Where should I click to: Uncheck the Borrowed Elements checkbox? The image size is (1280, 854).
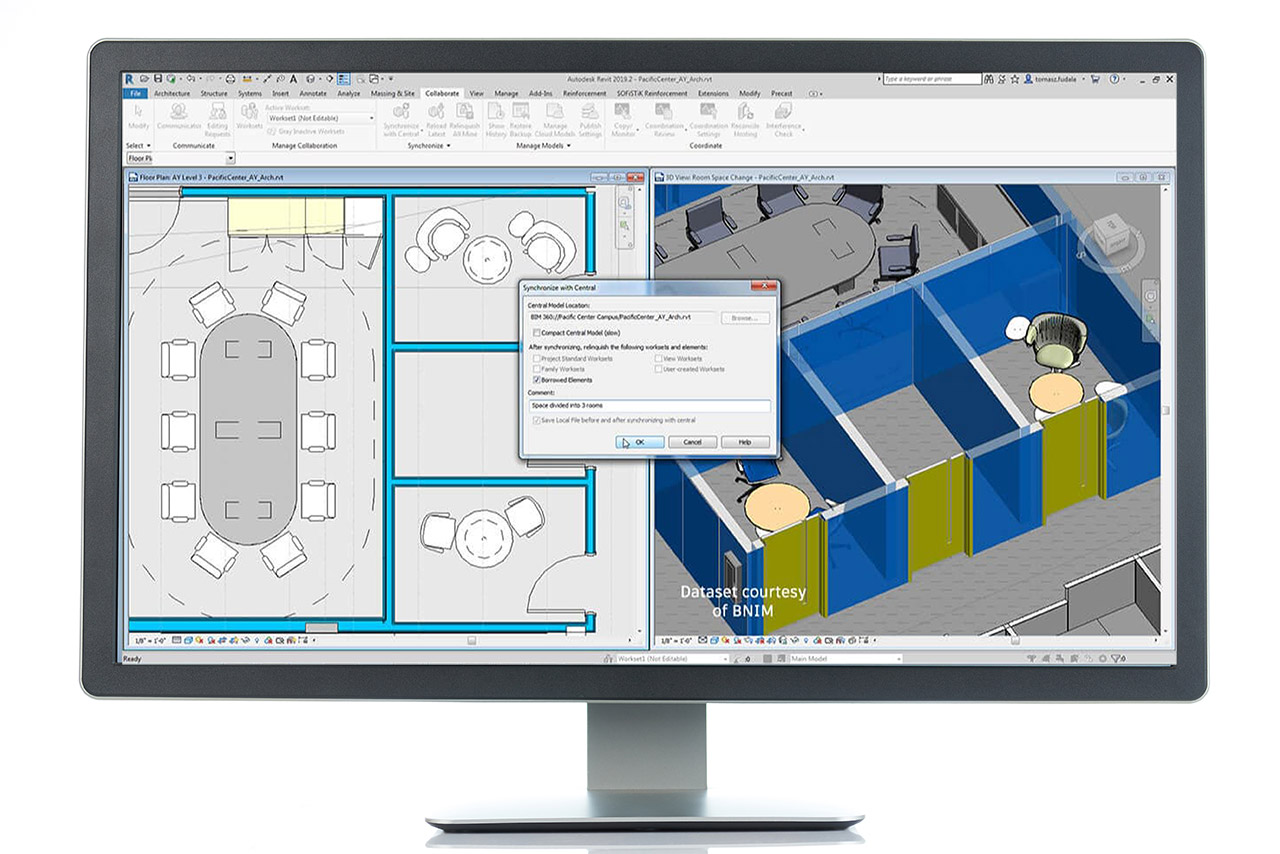(x=537, y=380)
